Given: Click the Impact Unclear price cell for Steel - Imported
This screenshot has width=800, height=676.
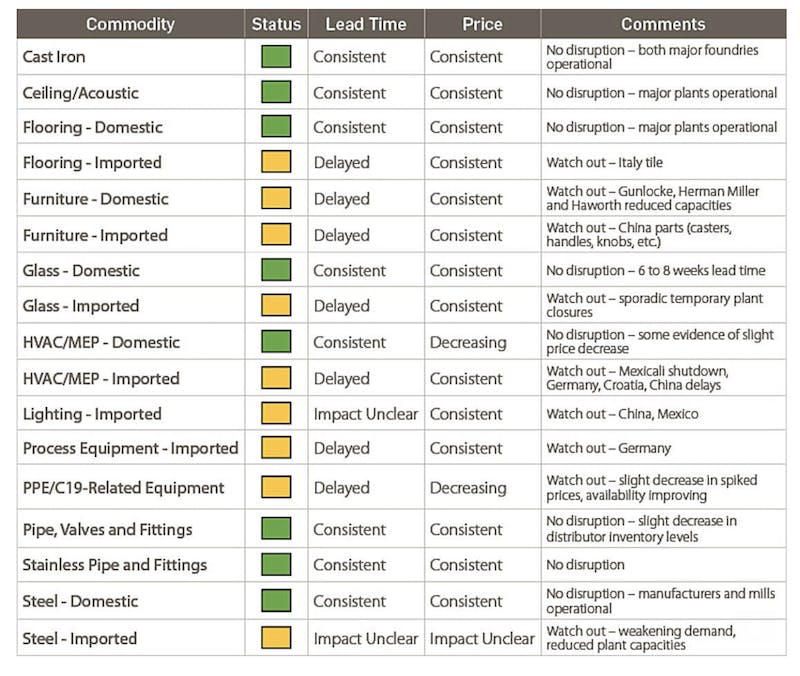Looking at the screenshot, I should tap(482, 638).
